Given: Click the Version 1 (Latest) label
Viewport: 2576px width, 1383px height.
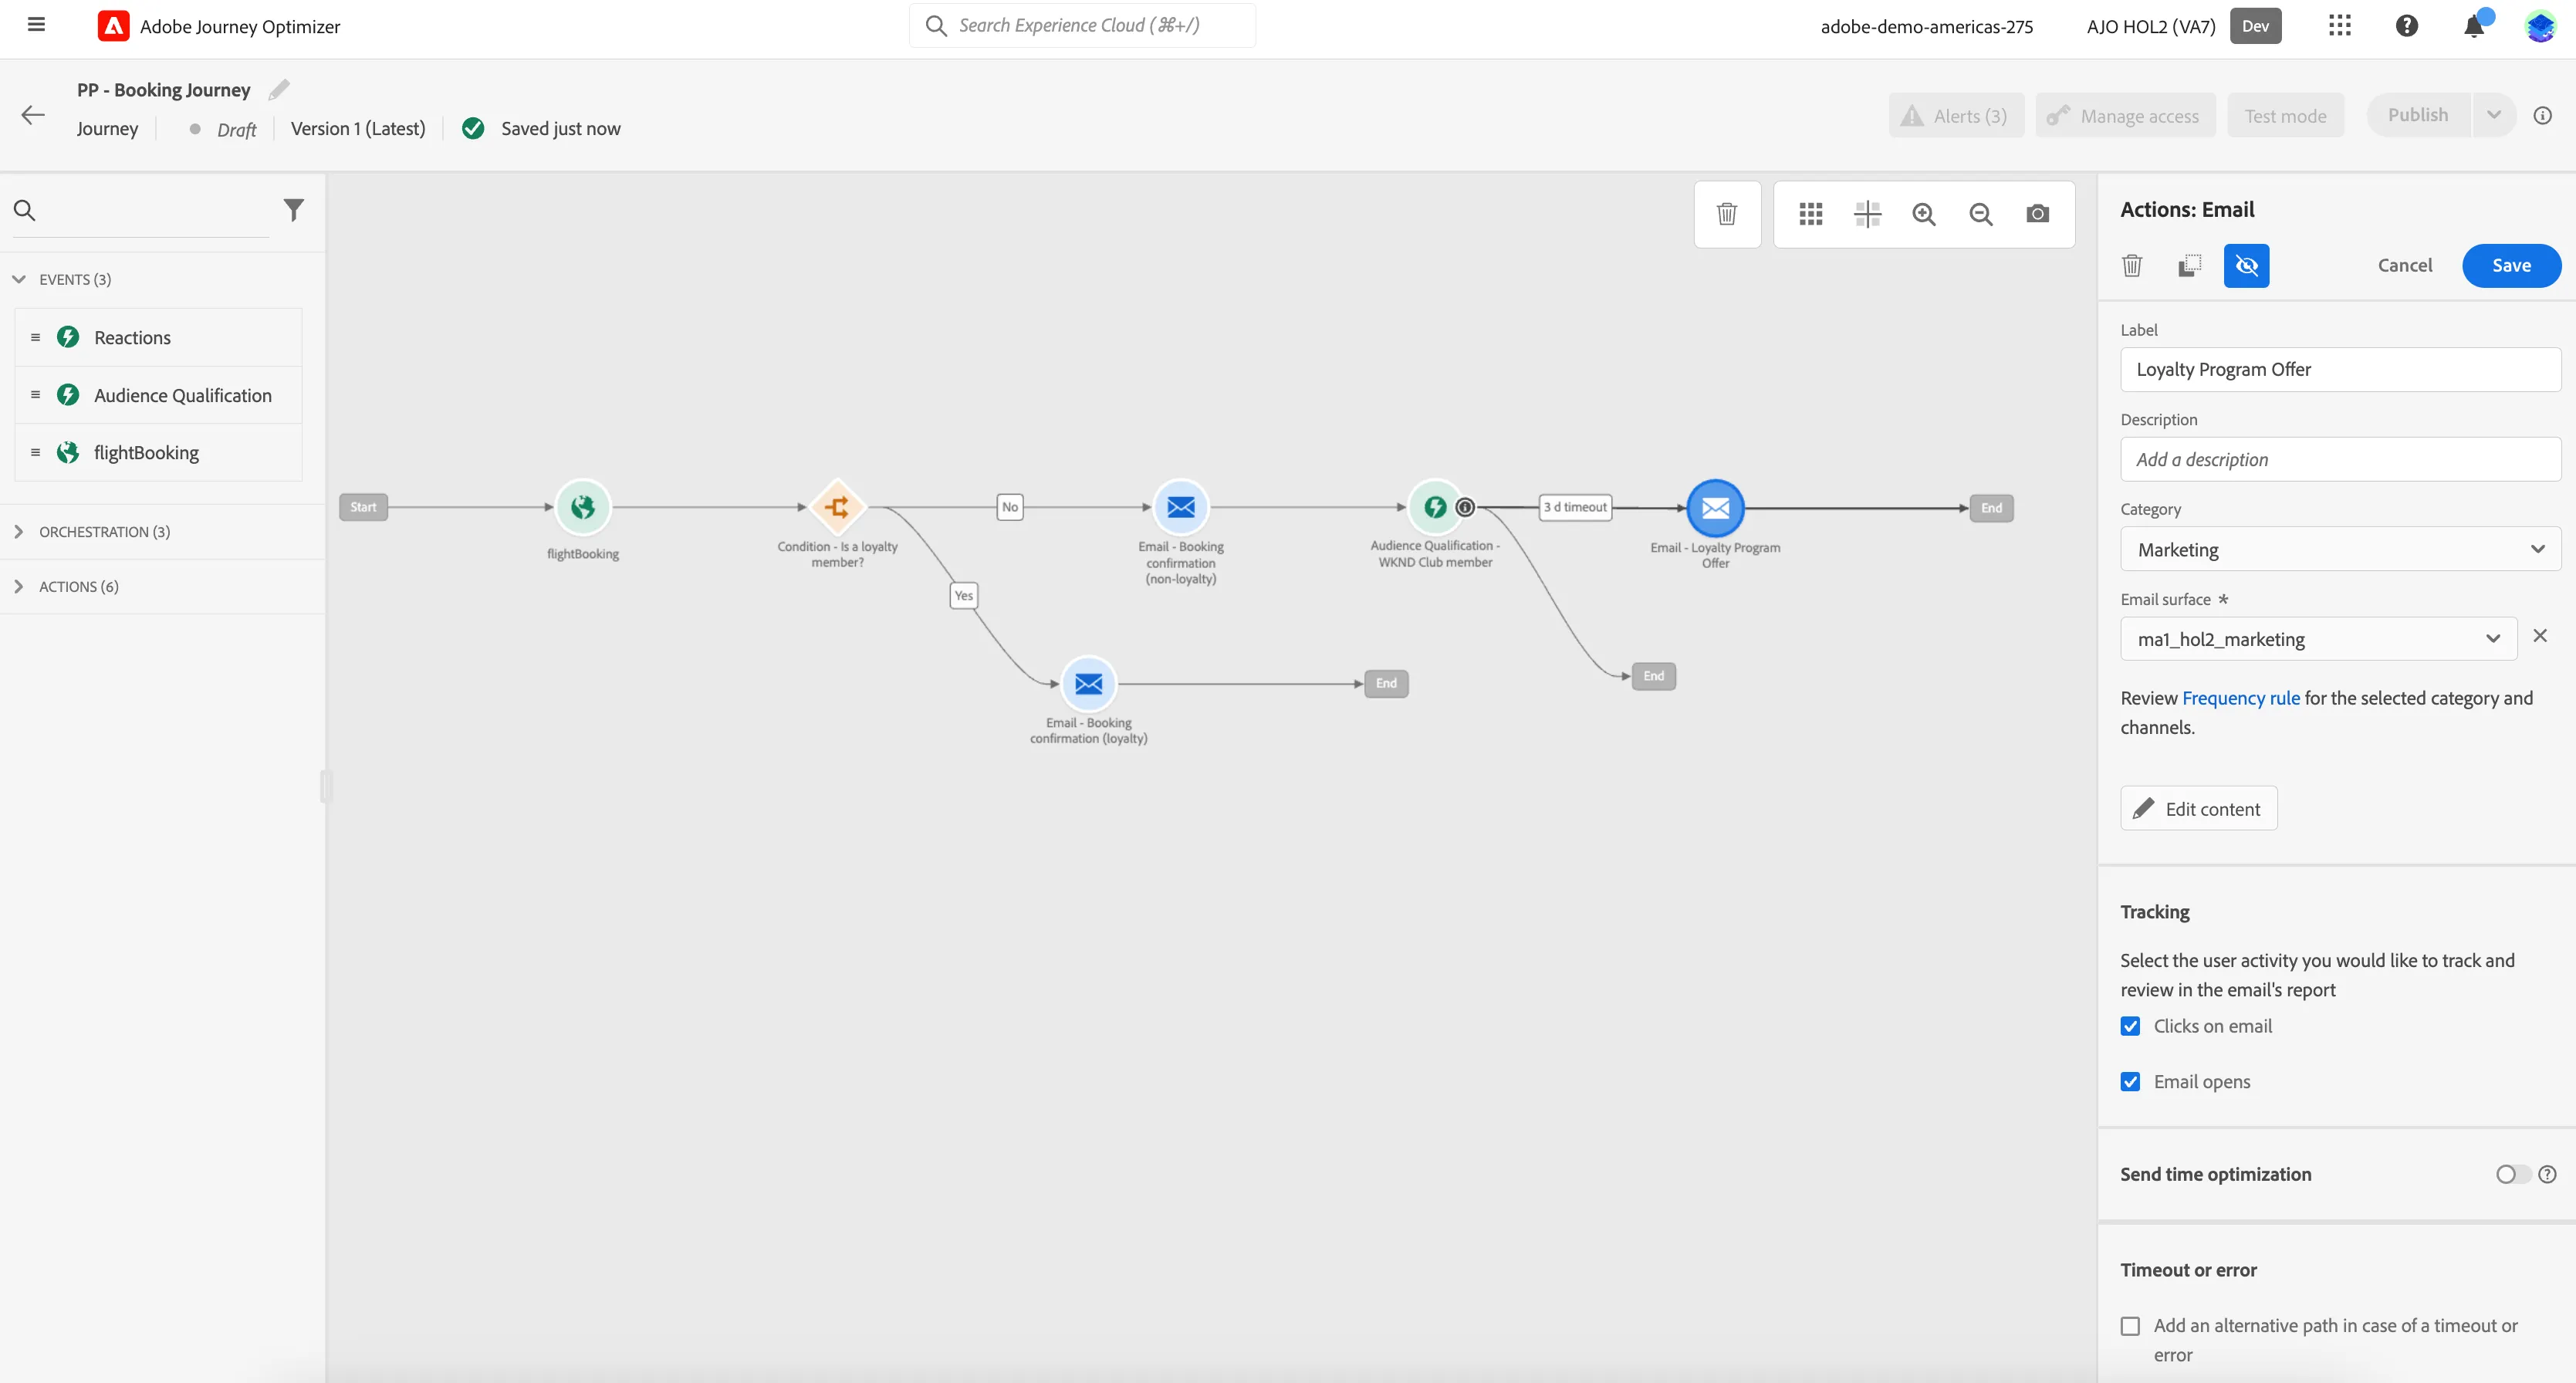Looking at the screenshot, I should [x=358, y=128].
